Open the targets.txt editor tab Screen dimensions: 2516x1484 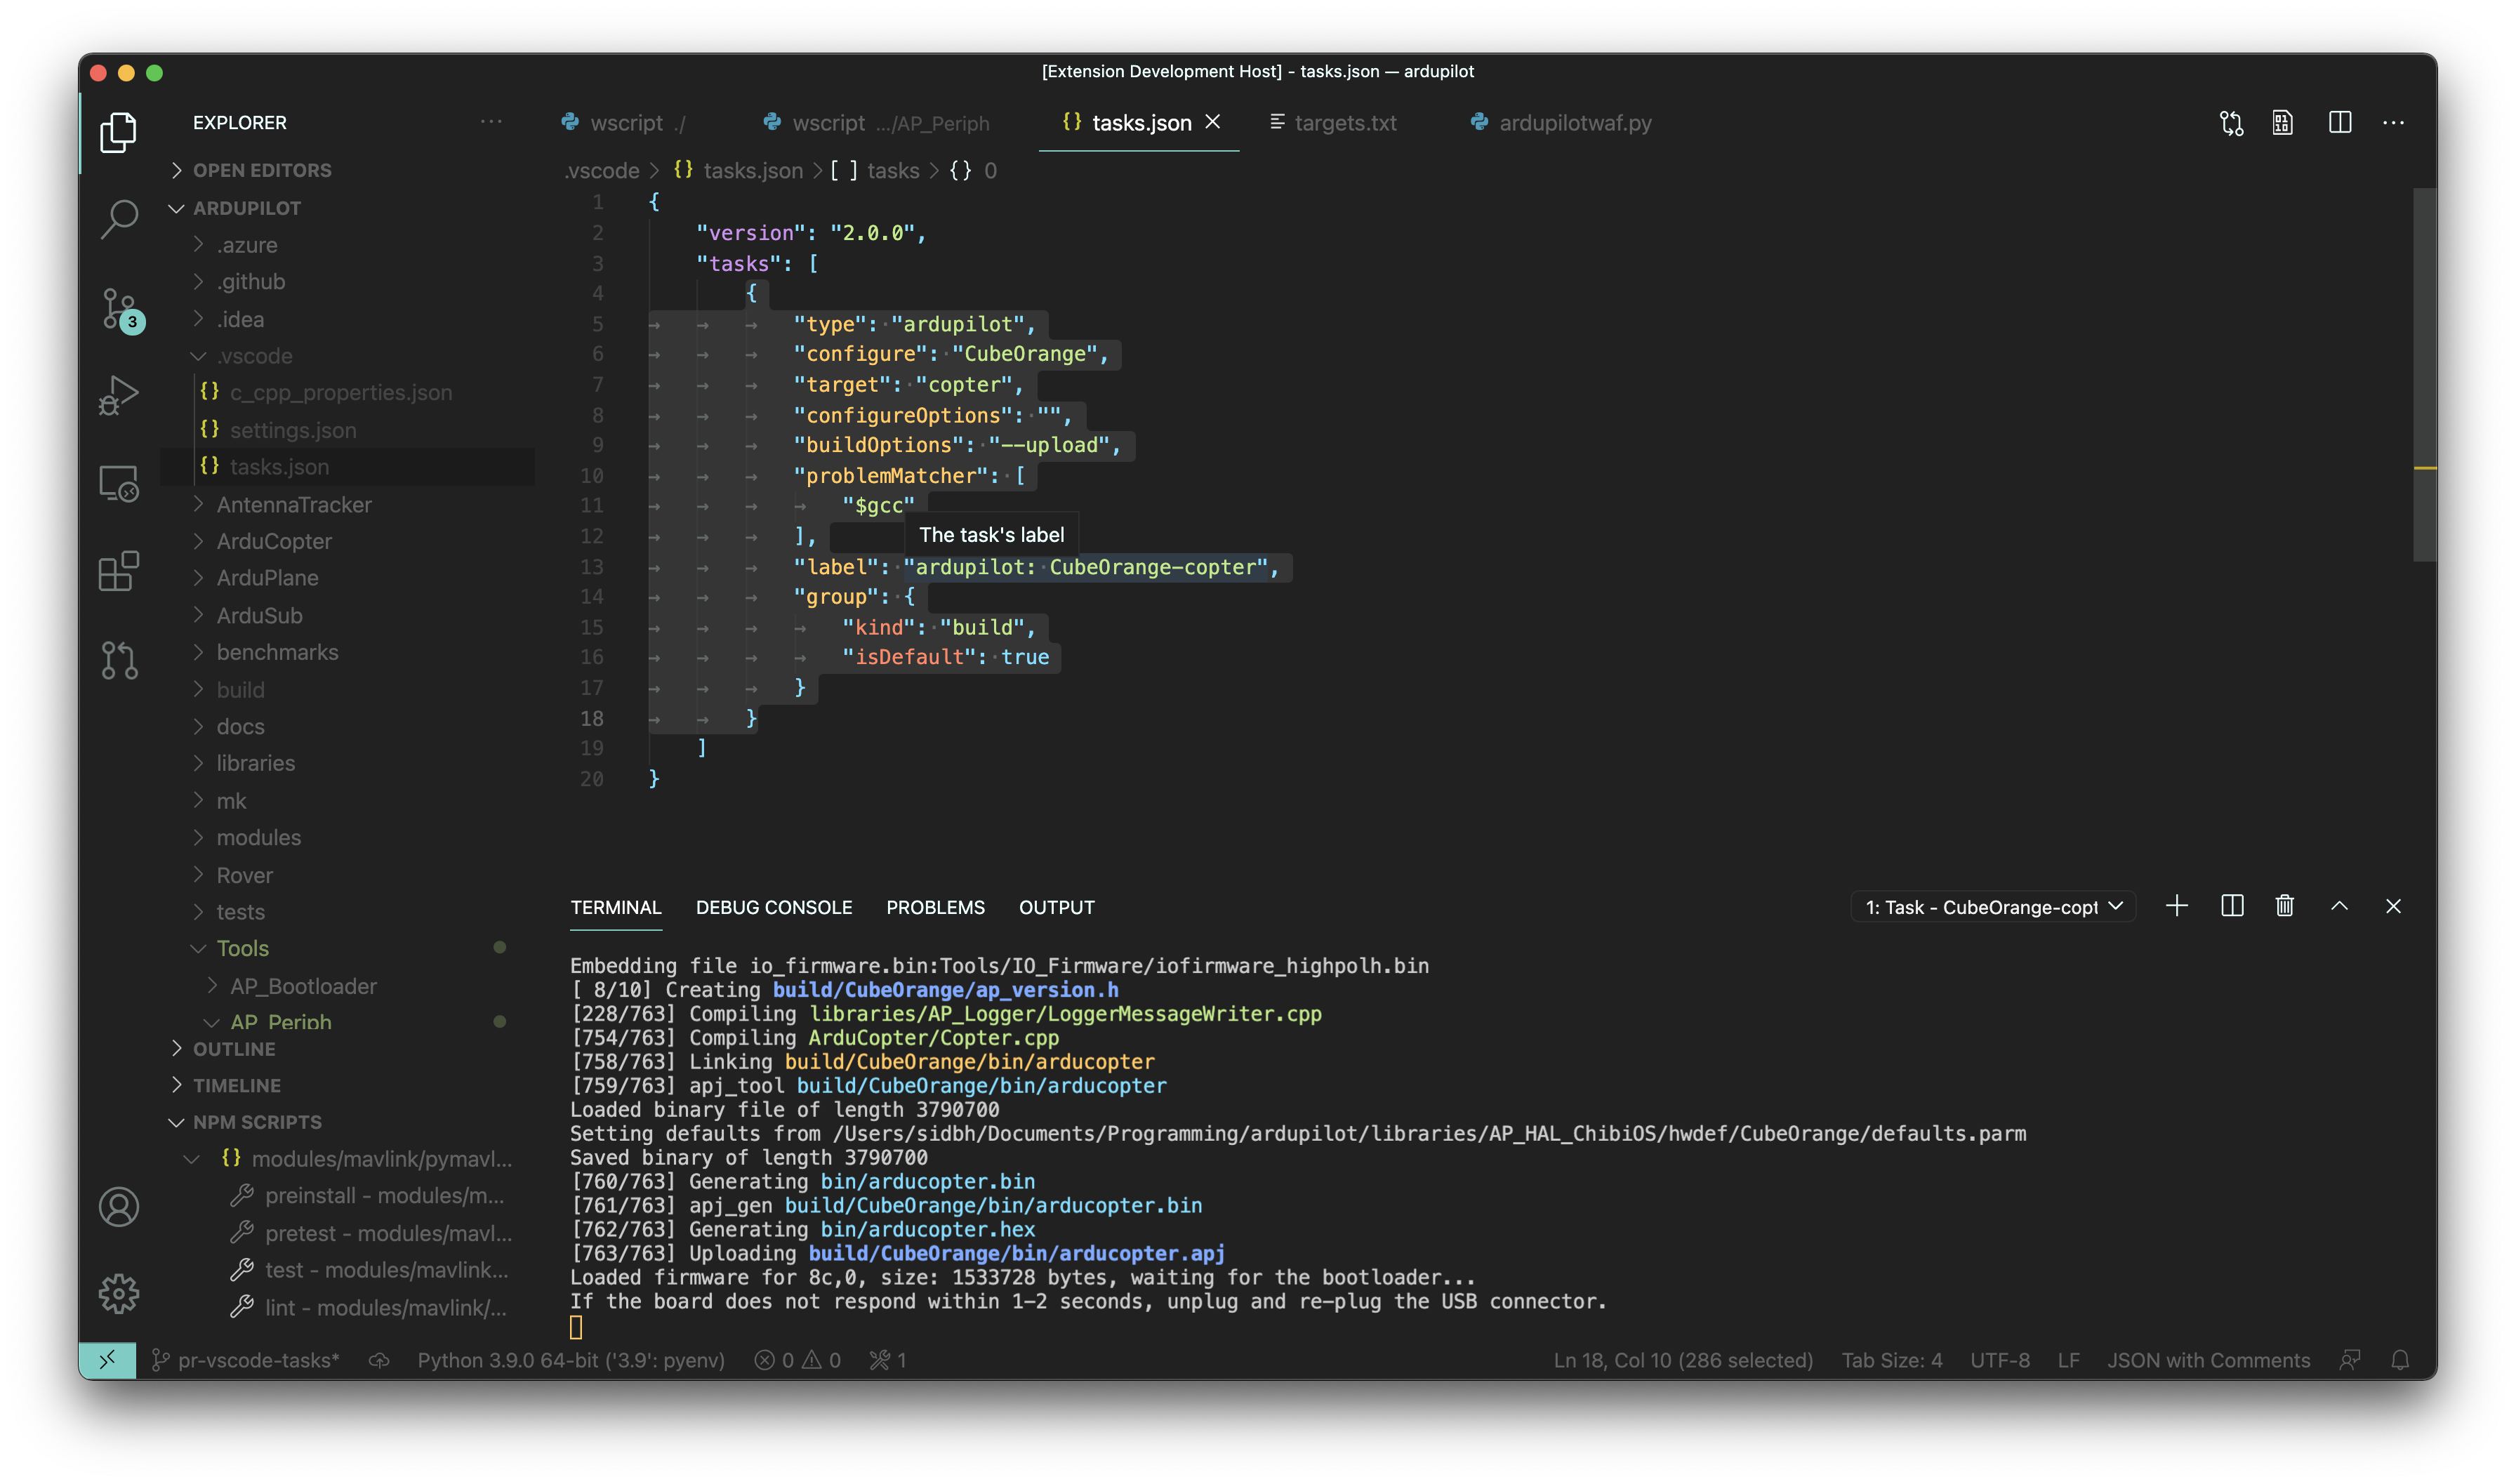[x=1334, y=123]
